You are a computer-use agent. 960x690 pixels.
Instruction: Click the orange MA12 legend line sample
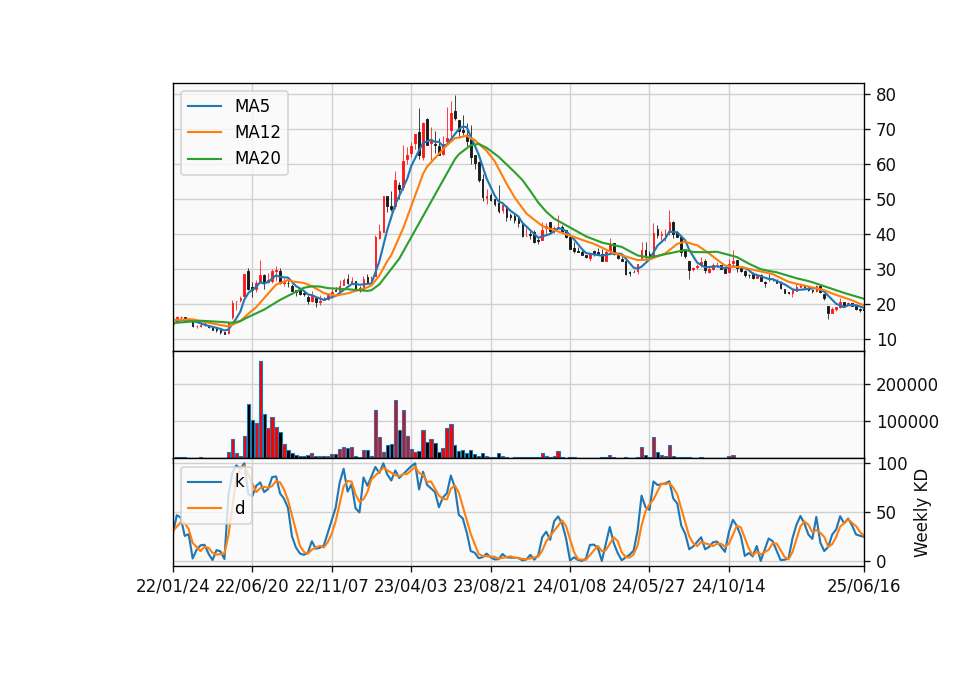tap(204, 132)
